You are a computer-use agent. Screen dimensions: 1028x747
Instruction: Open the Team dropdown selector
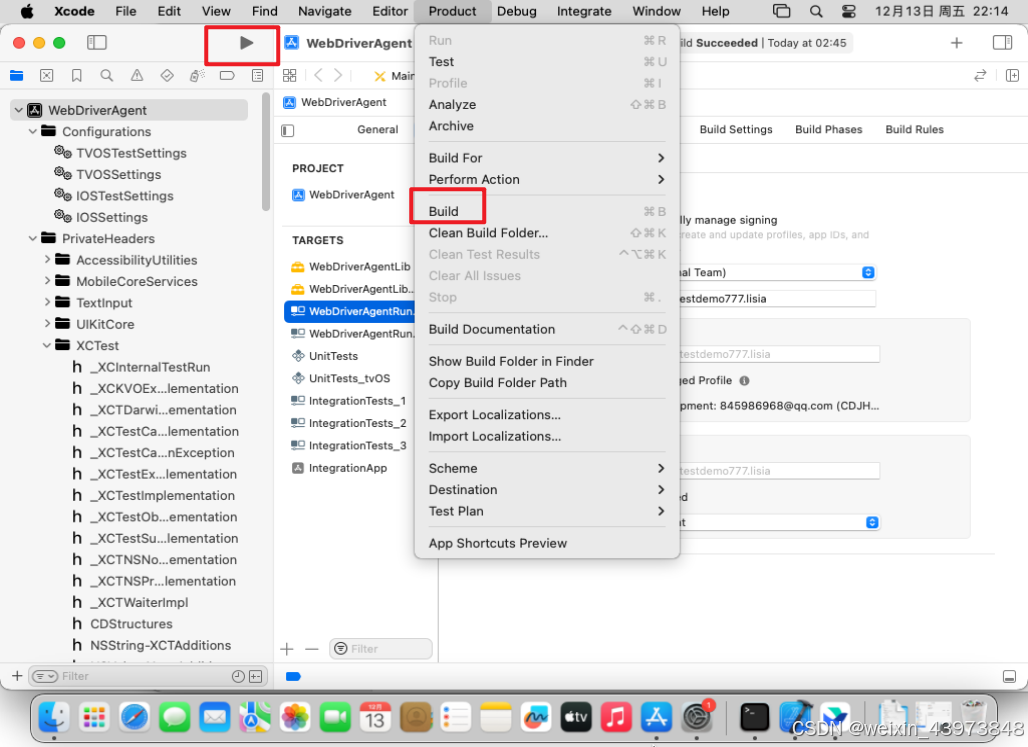click(x=867, y=272)
